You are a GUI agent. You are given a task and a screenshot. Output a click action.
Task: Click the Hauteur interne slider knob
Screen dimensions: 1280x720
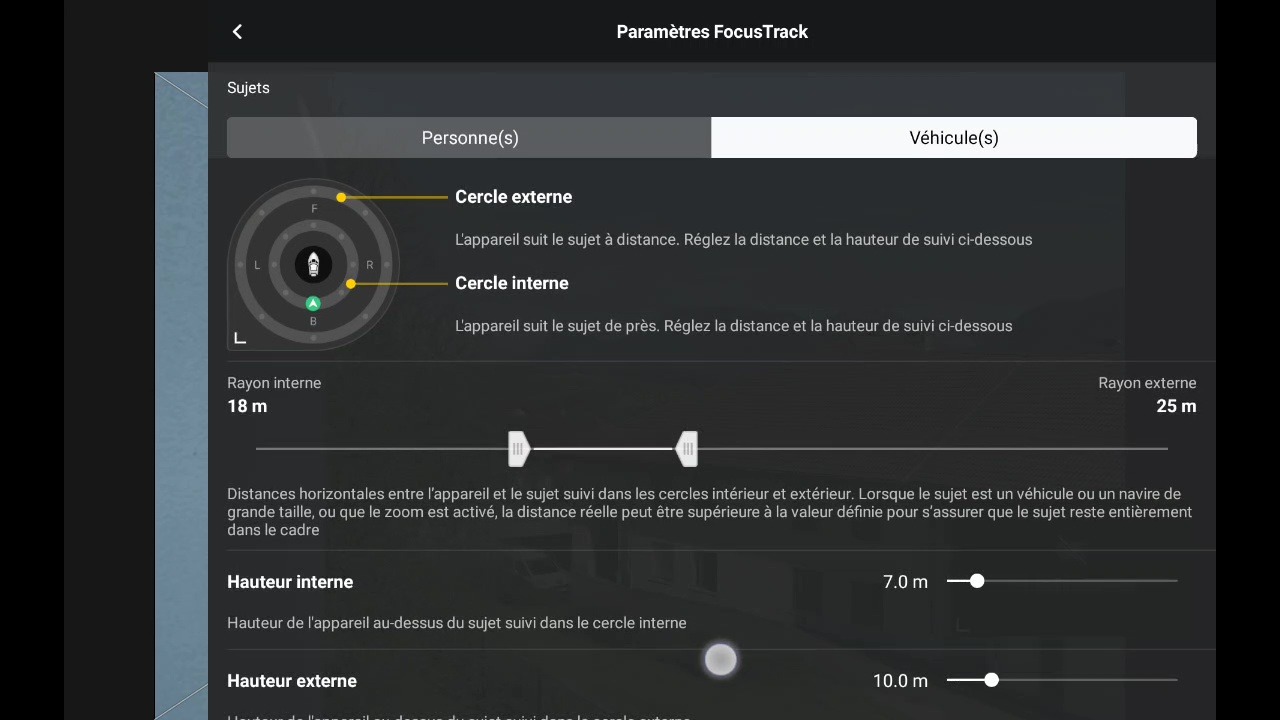pos(977,581)
